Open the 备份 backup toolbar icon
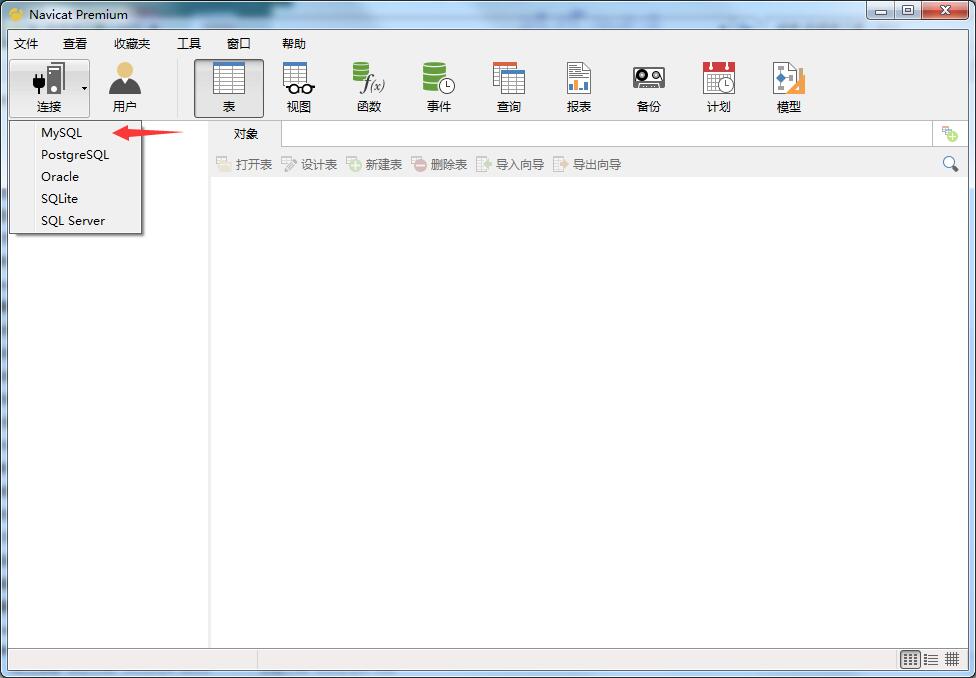The height and width of the screenshot is (678, 976). click(x=649, y=88)
